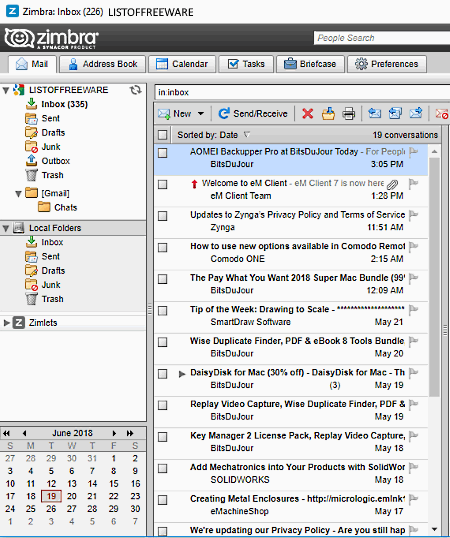Click the Forward toolbar icon

(x=416, y=113)
